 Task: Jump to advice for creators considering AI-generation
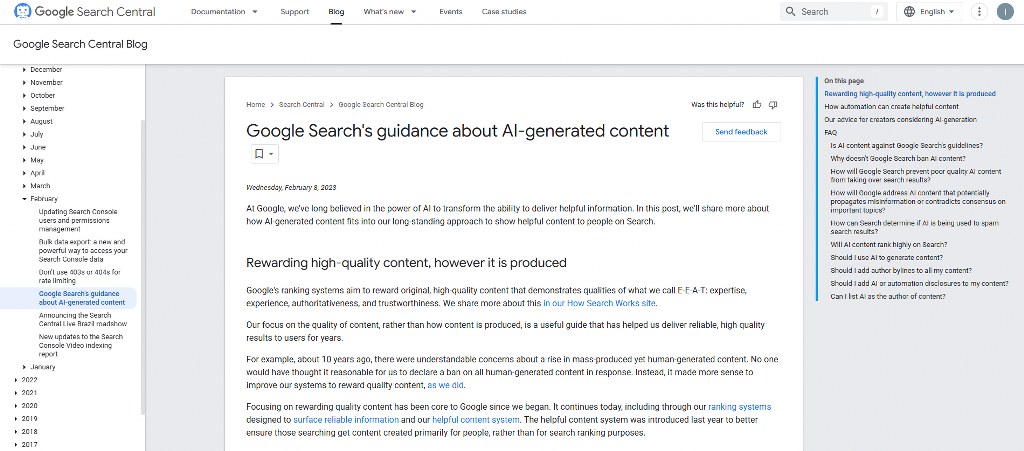point(901,119)
